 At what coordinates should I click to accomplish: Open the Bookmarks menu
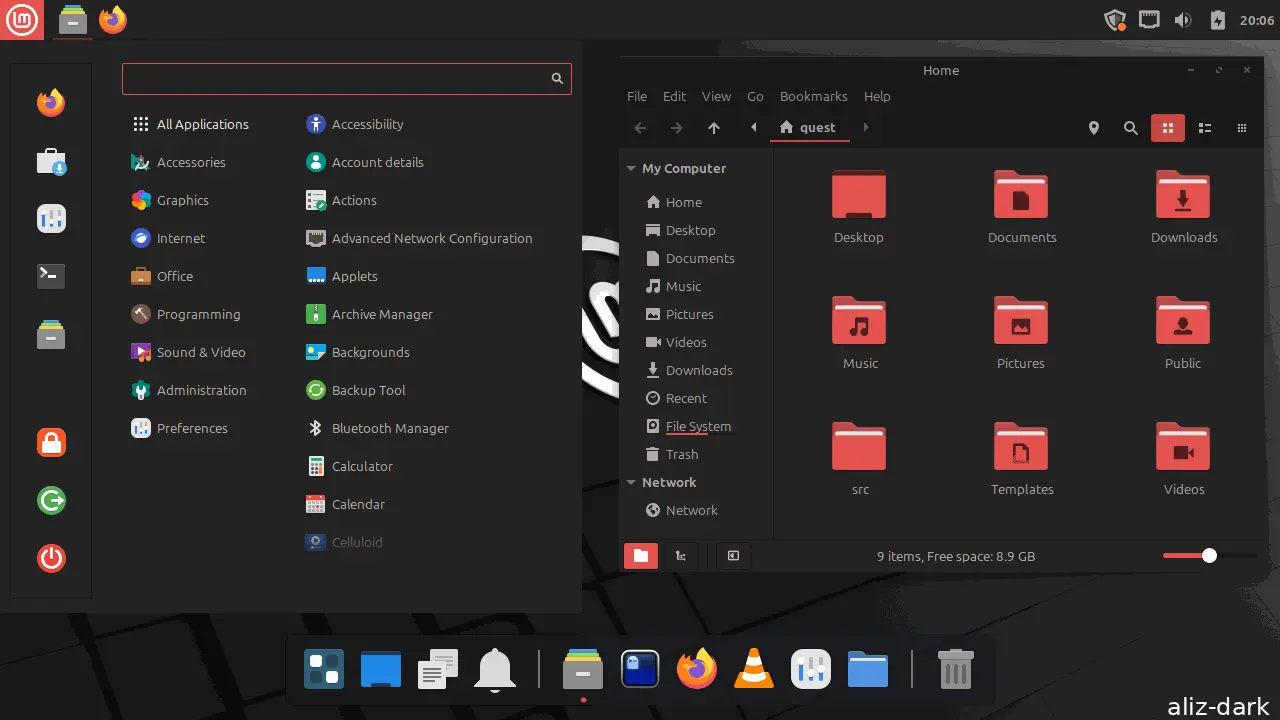(x=813, y=97)
